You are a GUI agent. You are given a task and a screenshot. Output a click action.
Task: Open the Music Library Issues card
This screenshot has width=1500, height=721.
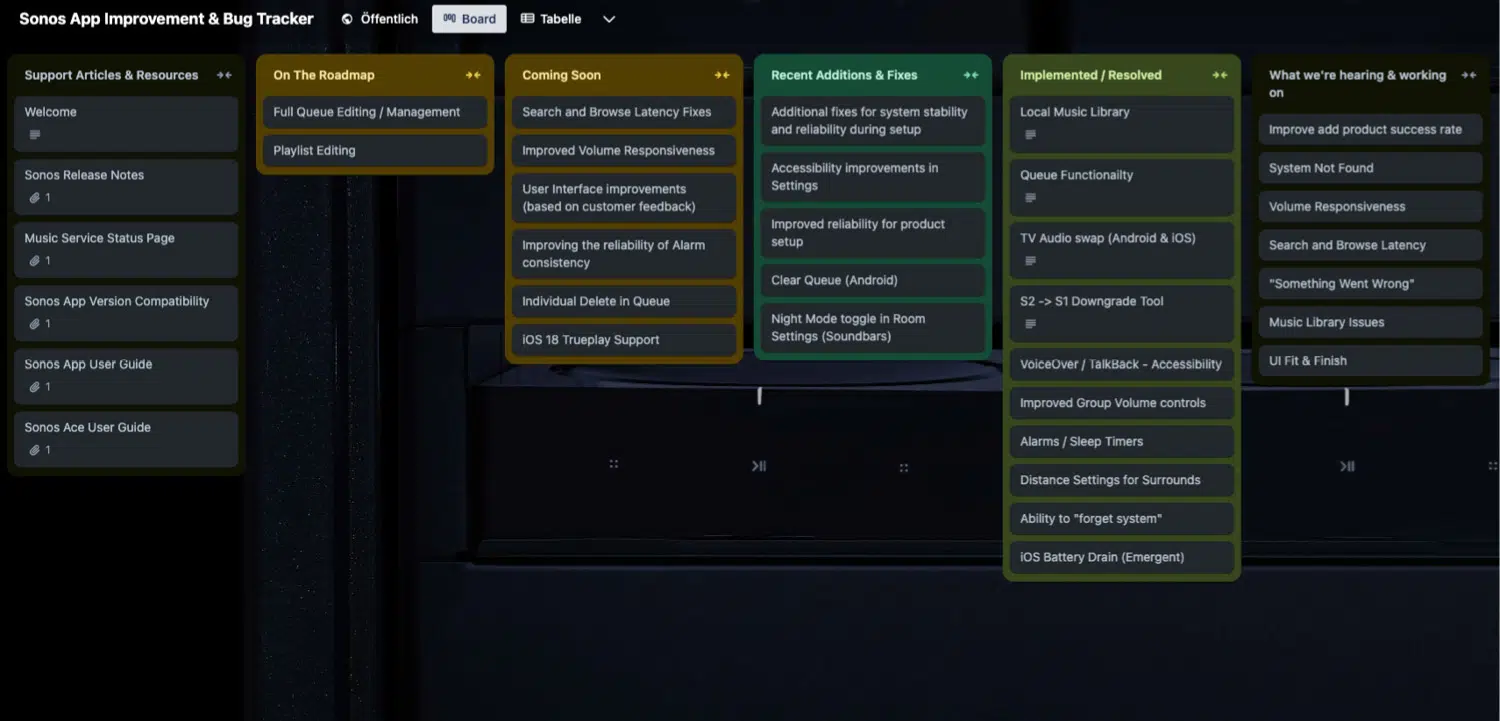tap(1370, 322)
